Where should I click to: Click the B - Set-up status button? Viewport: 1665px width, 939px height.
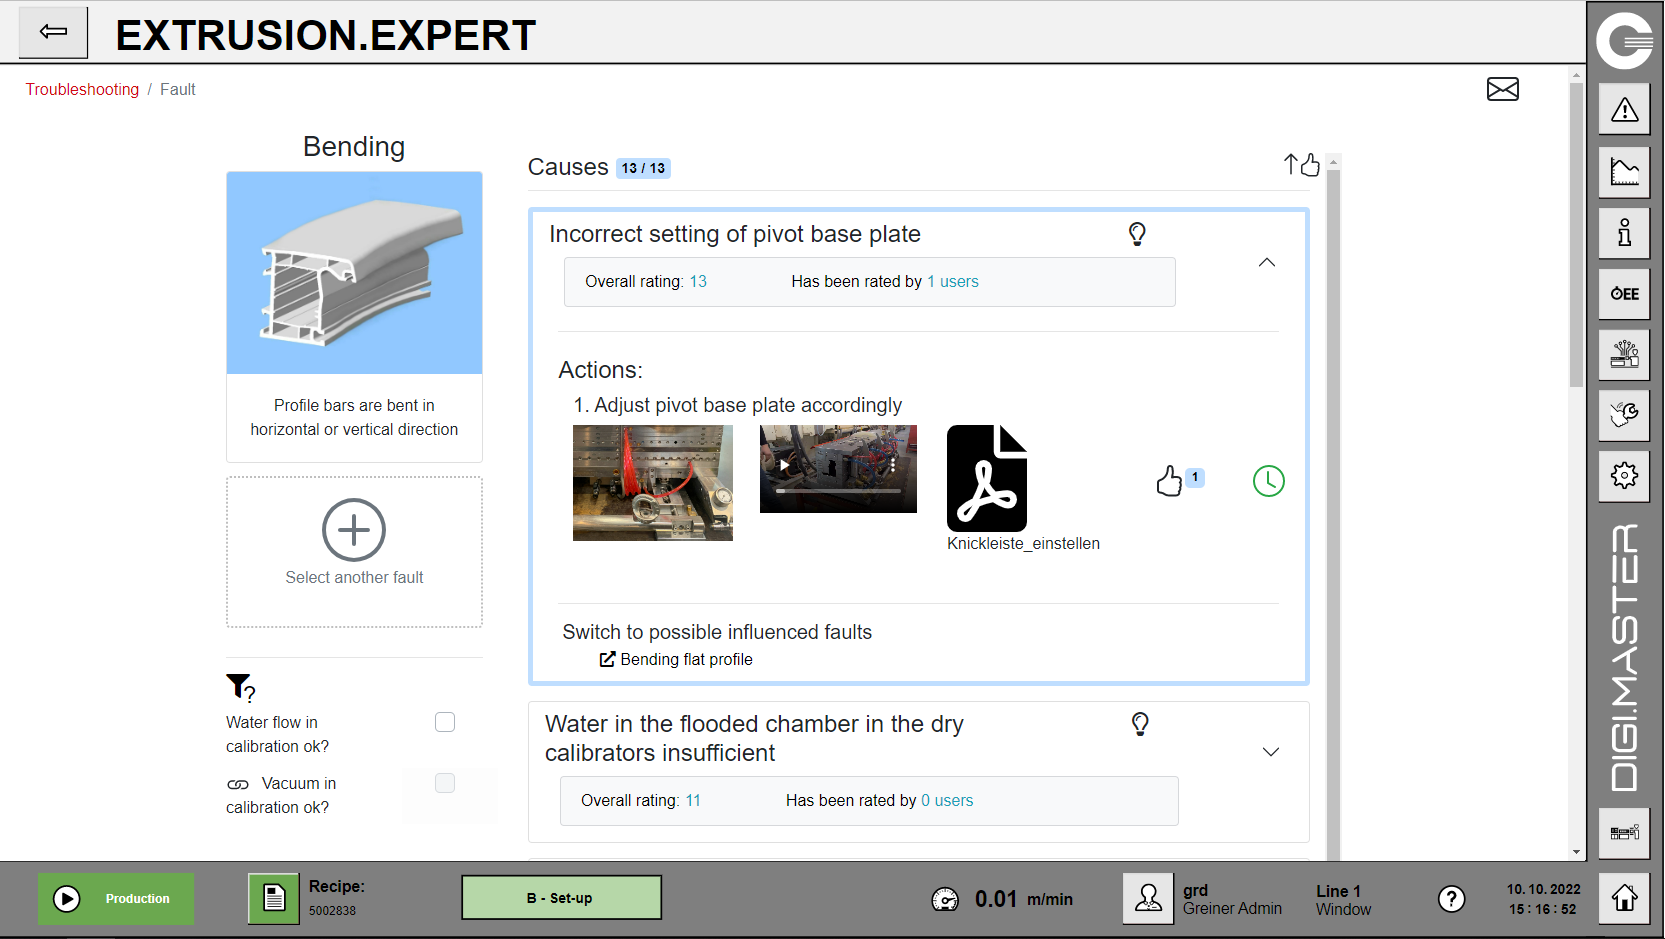click(561, 898)
